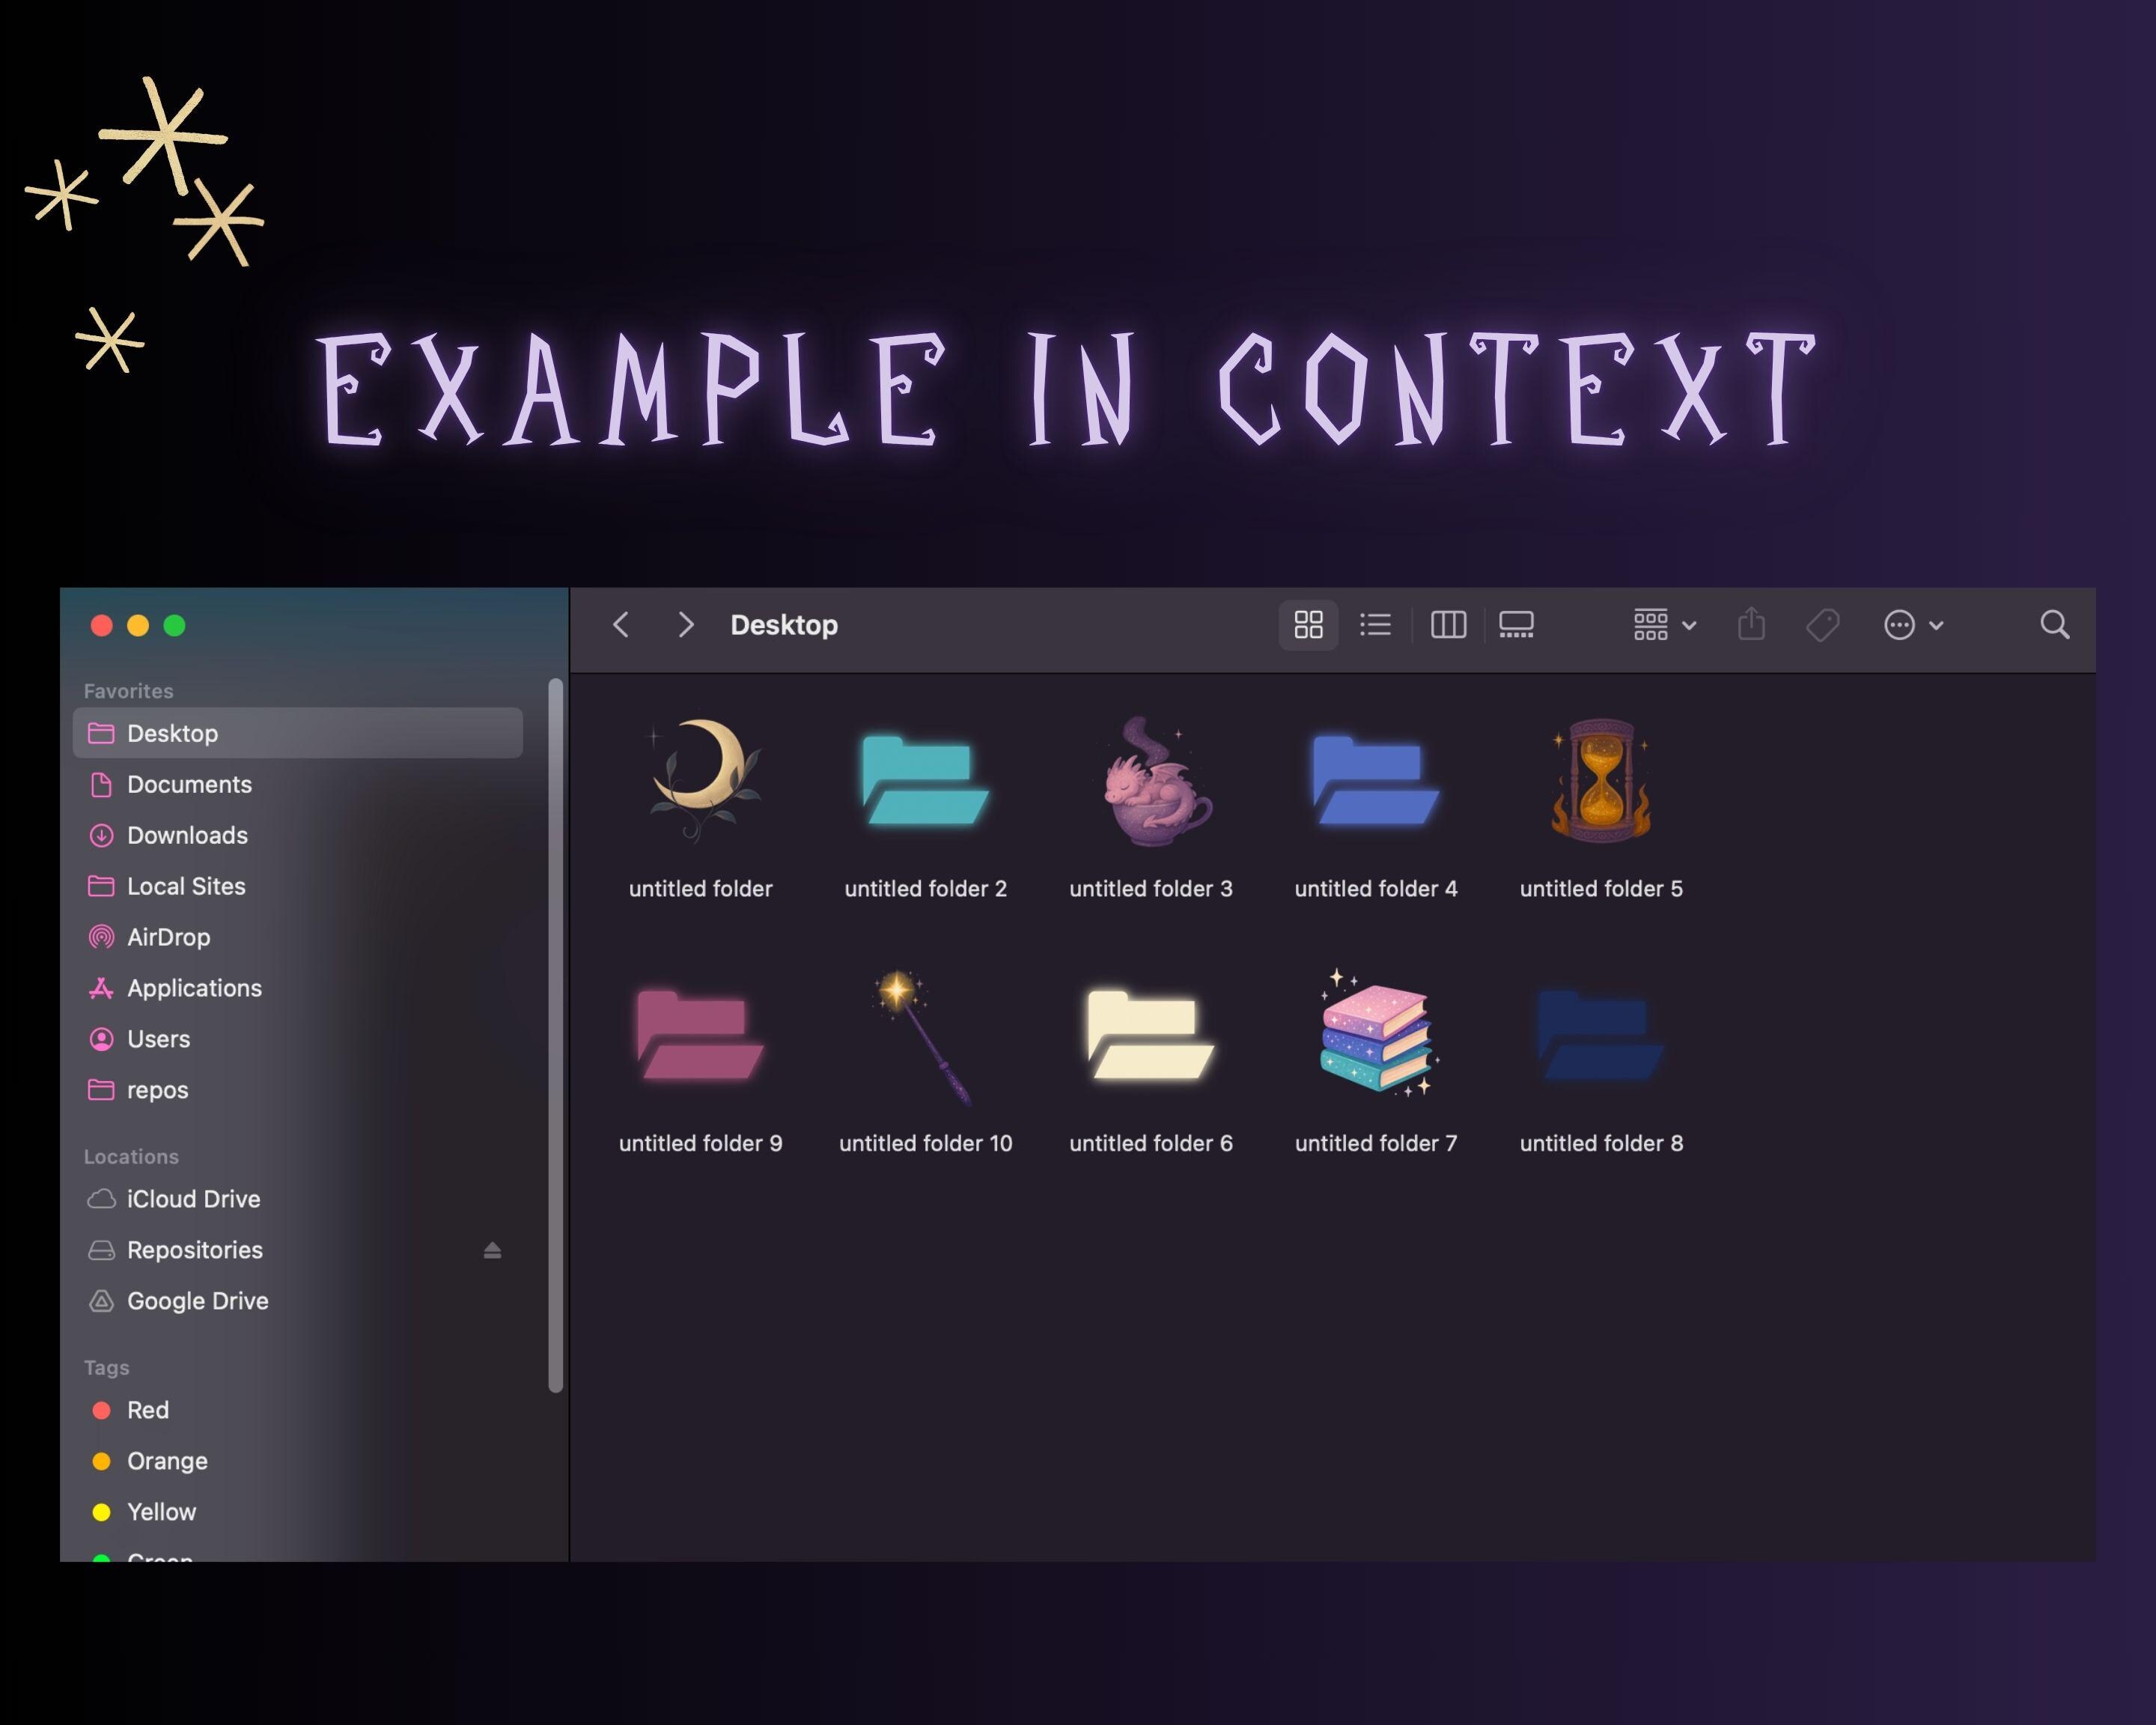Screen dimensions: 2156x1725
Task: Select cream folder untitled folder 6
Action: click(x=1151, y=1036)
